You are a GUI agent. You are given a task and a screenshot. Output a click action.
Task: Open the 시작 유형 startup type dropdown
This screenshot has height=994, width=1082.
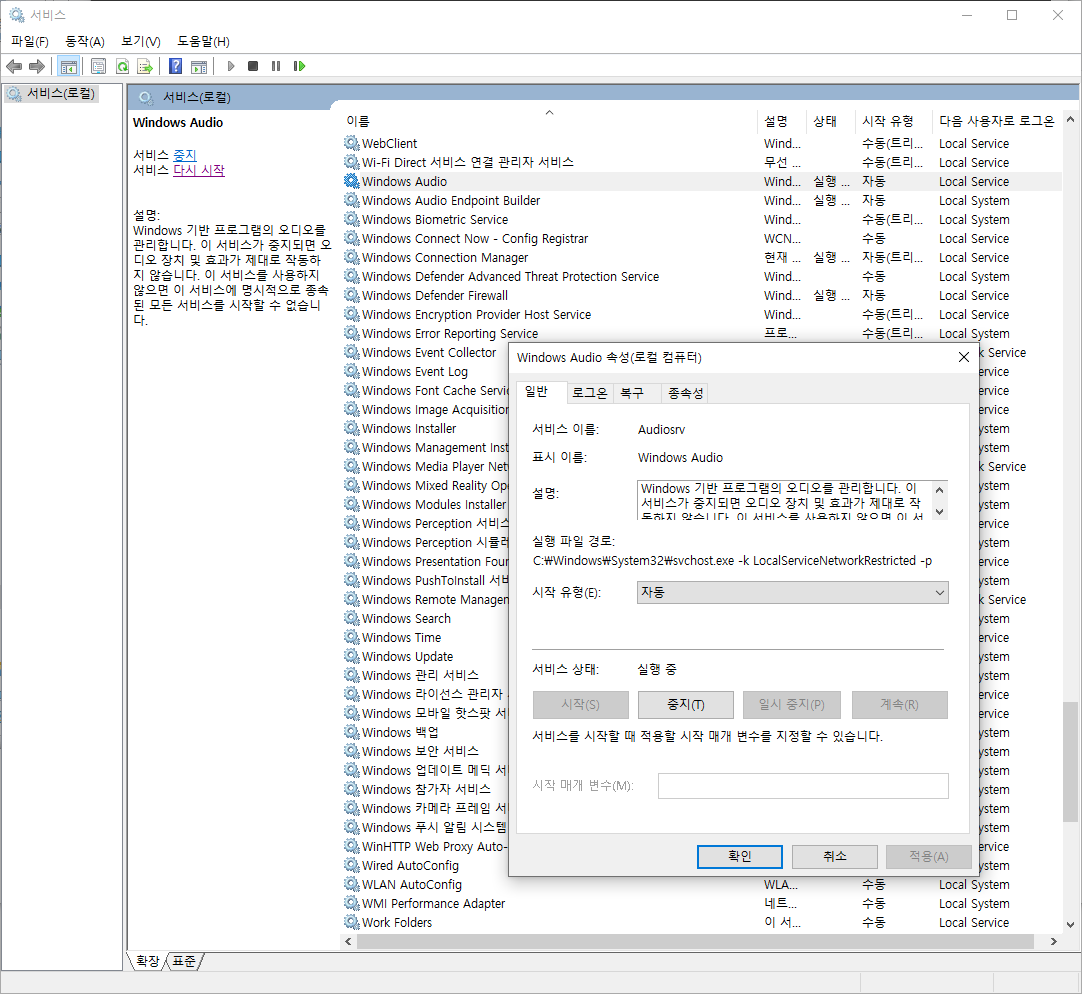[x=792, y=592]
